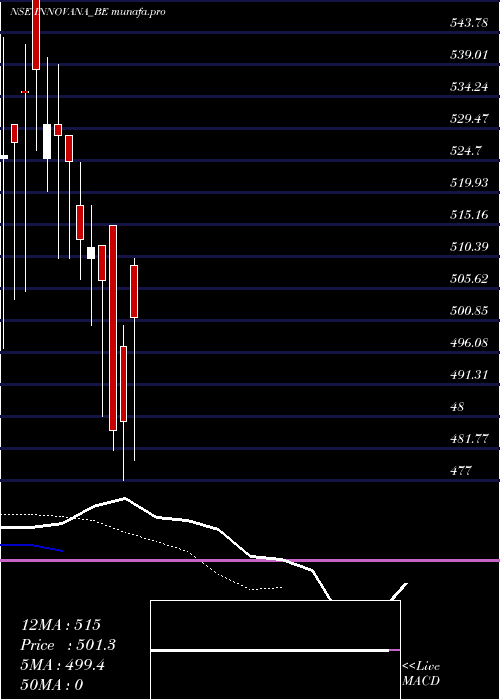Click the white line inside MACD box

point(270,650)
